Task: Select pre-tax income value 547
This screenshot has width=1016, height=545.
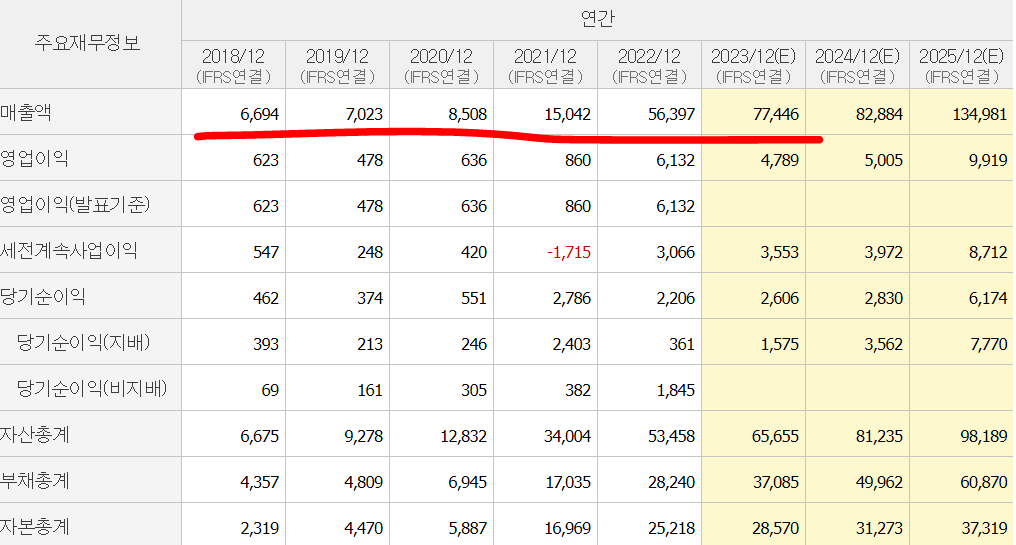Action: coord(266,252)
